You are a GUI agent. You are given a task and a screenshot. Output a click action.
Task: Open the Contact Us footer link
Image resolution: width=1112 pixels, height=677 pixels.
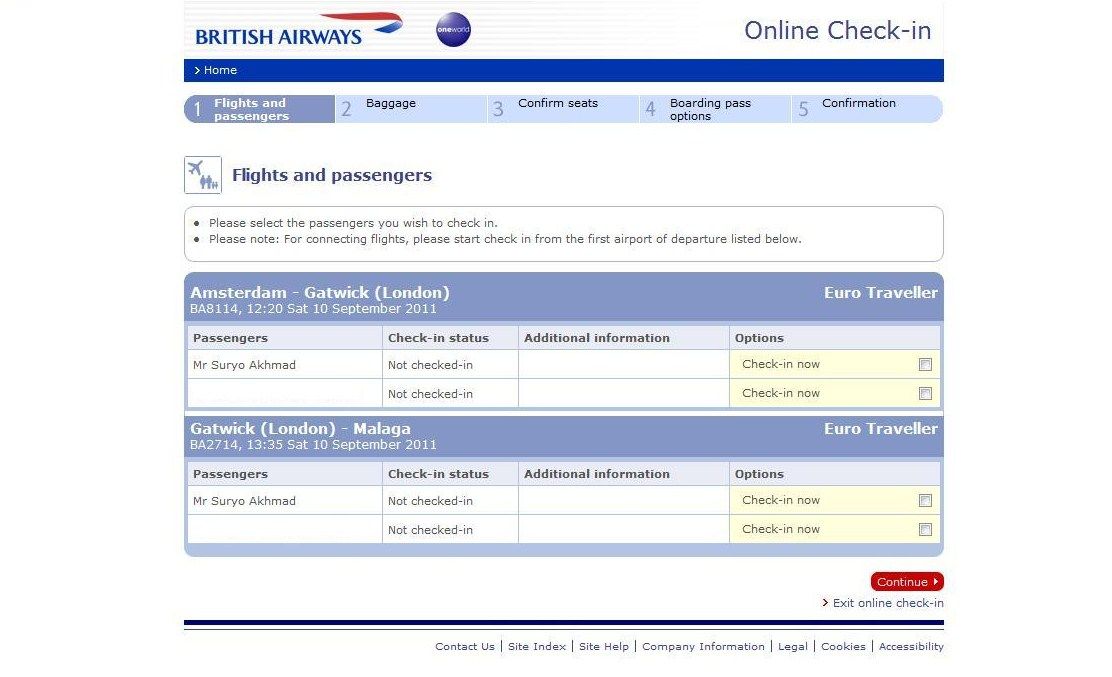click(465, 647)
